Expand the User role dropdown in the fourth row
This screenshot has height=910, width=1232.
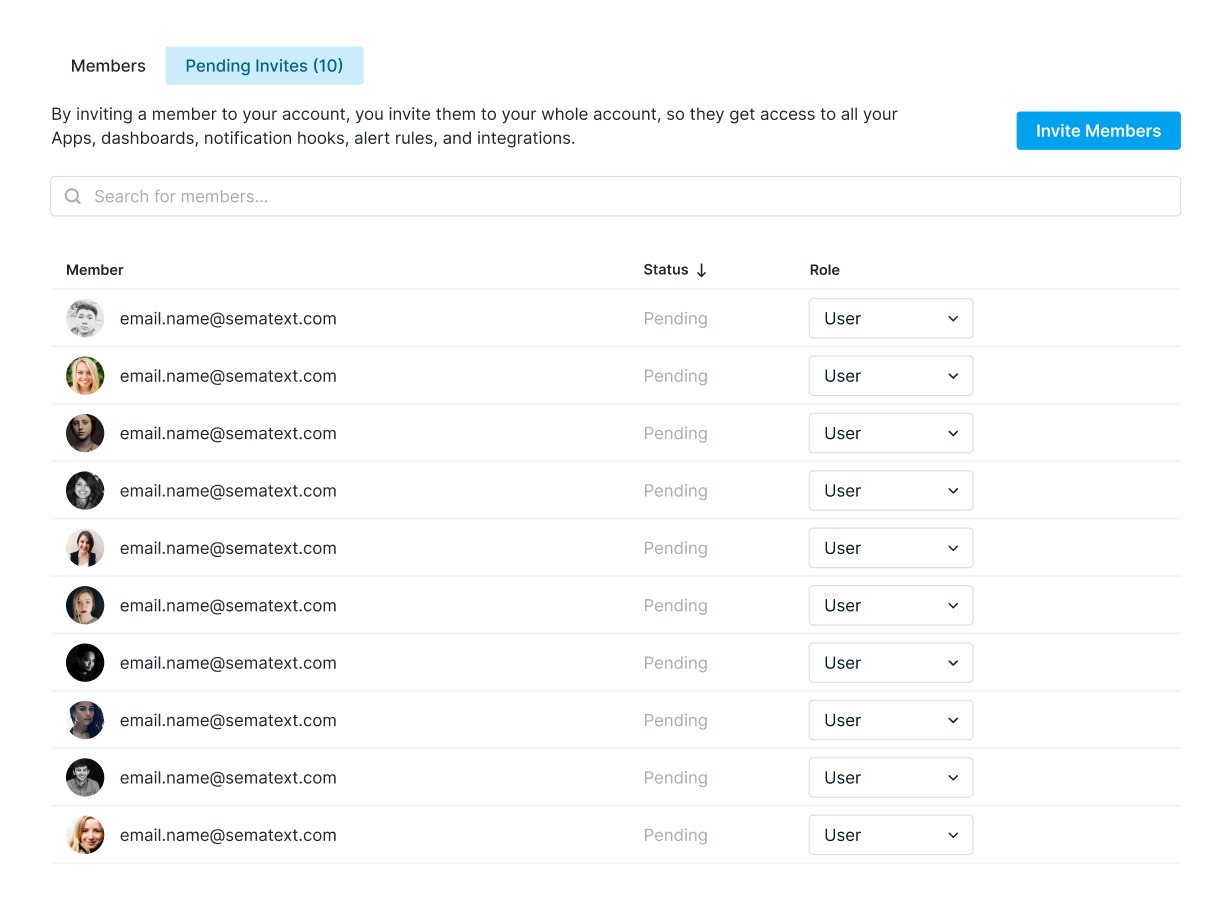coord(891,491)
